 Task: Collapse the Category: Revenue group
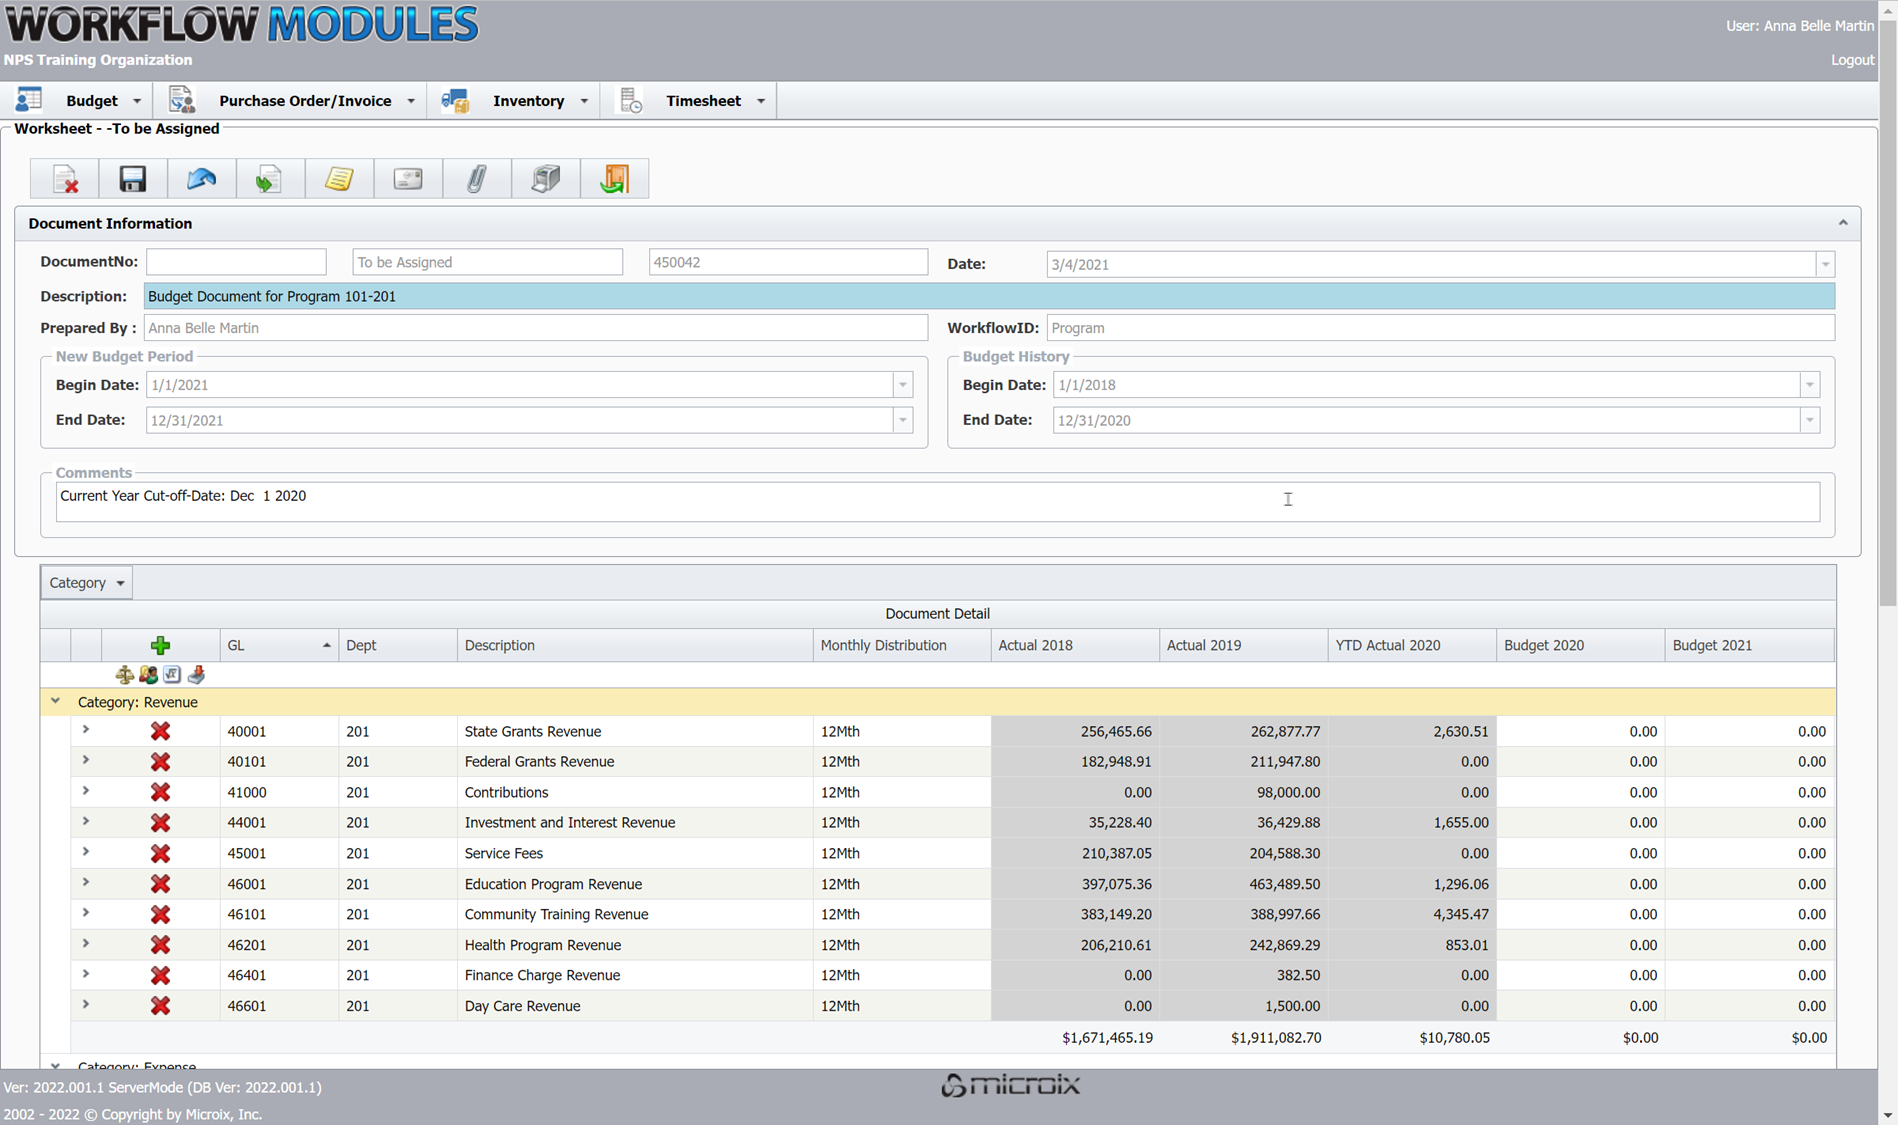pyautogui.click(x=56, y=702)
